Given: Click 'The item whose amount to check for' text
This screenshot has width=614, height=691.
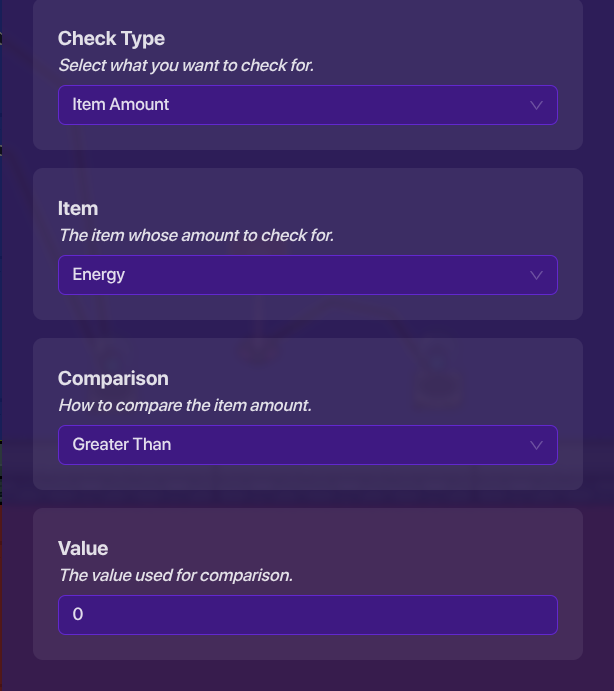Looking at the screenshot, I should pyautogui.click(x=196, y=235).
